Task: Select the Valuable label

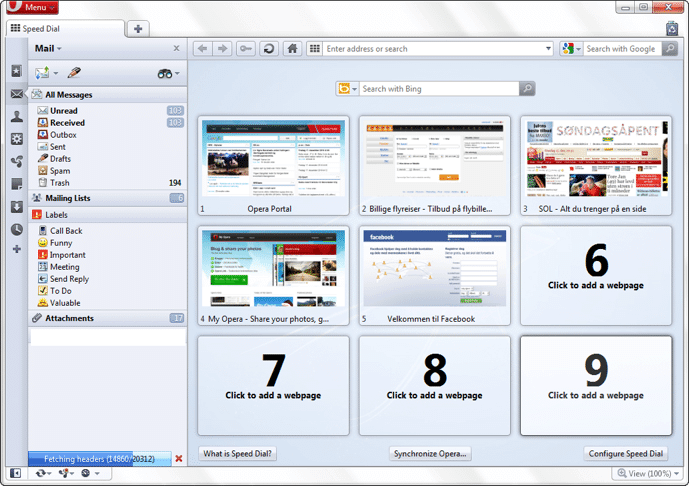Action: tap(110, 303)
